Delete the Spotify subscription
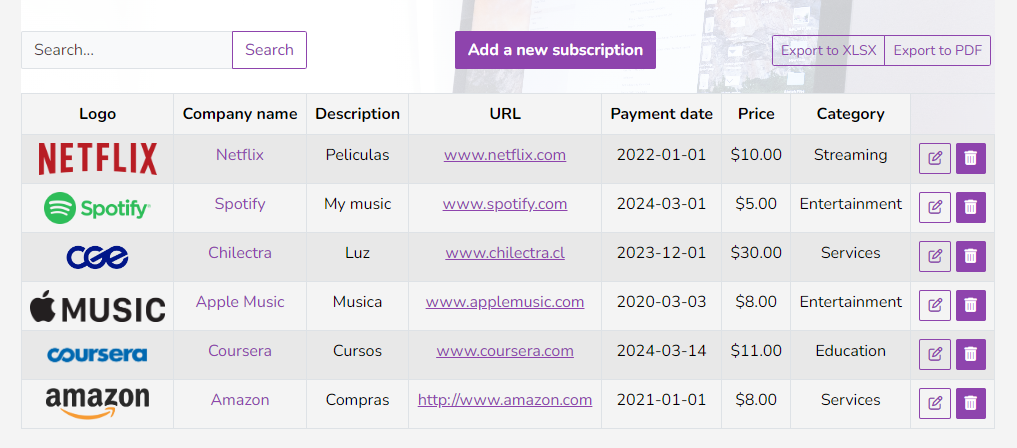This screenshot has height=448, width=1017. [970, 207]
